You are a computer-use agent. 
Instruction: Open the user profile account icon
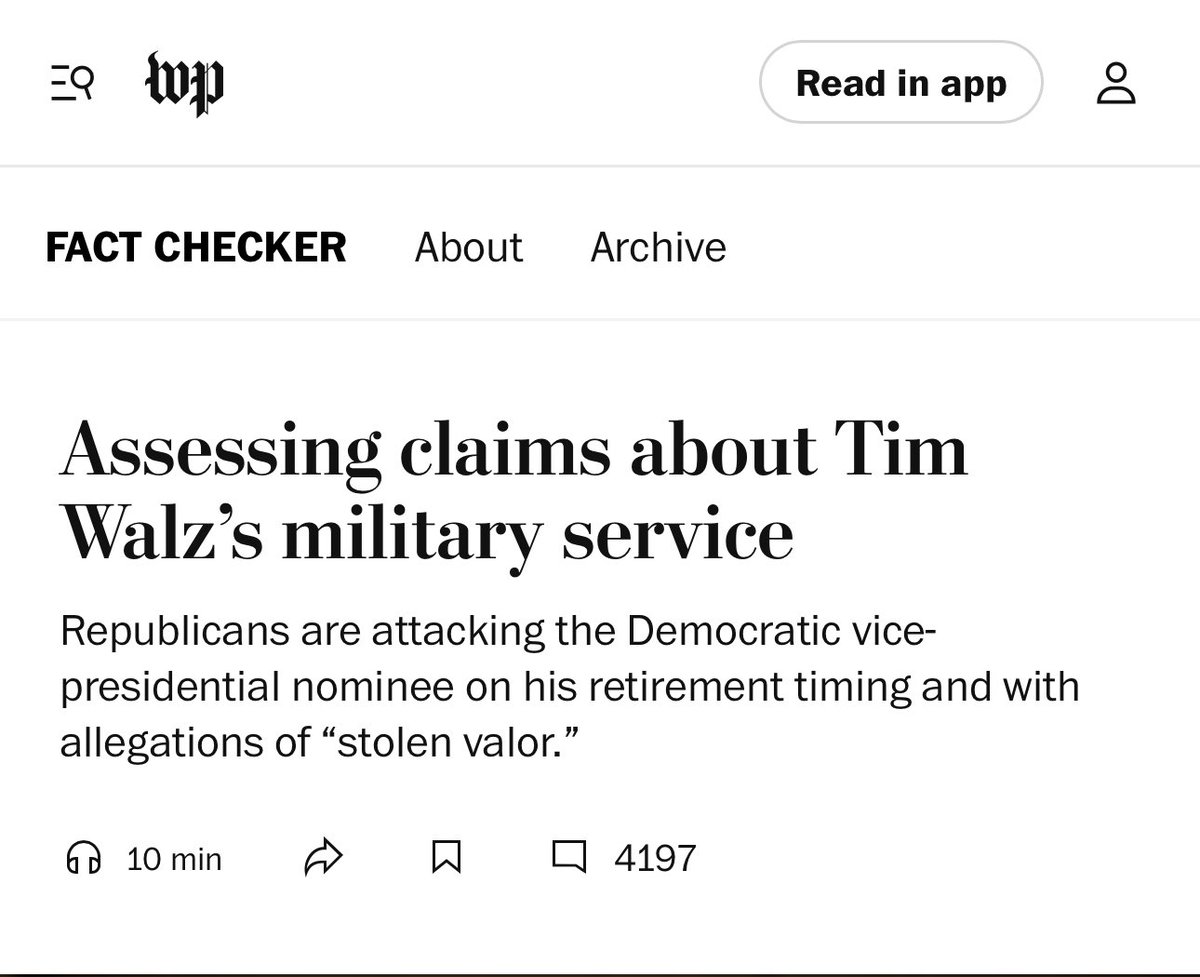pos(1116,84)
